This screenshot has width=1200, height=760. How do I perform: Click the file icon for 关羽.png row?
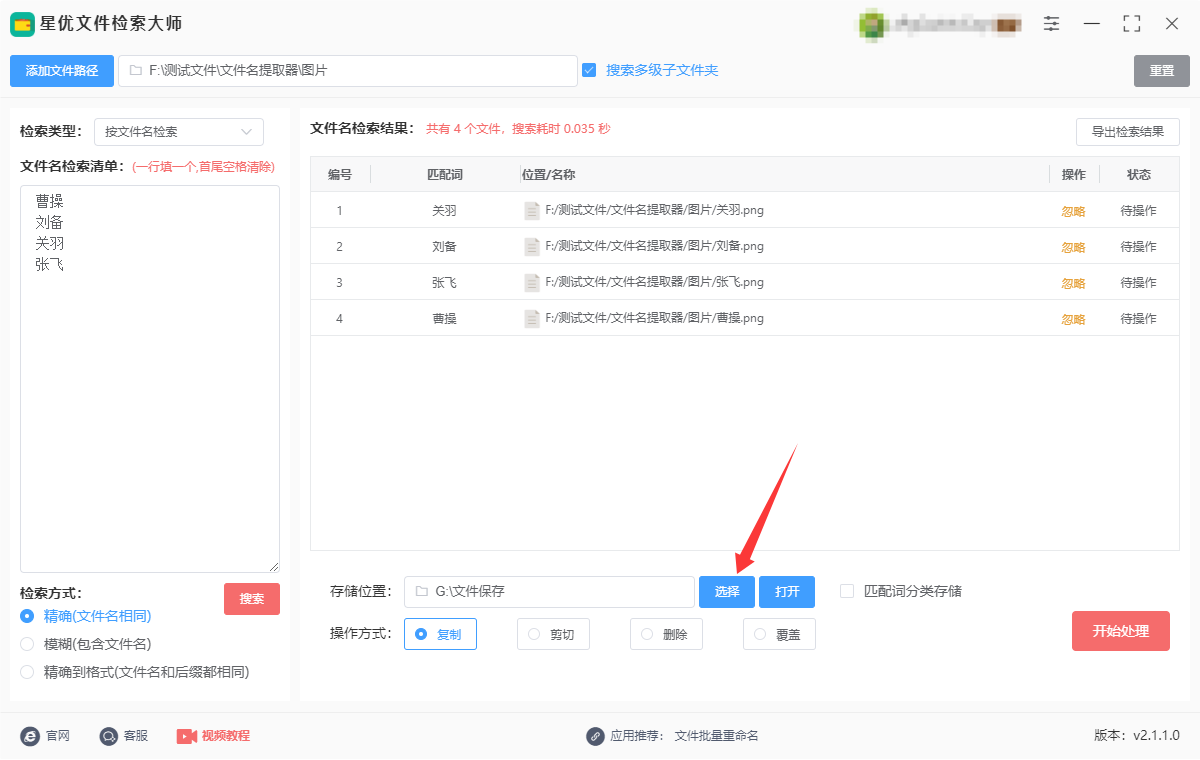532,211
